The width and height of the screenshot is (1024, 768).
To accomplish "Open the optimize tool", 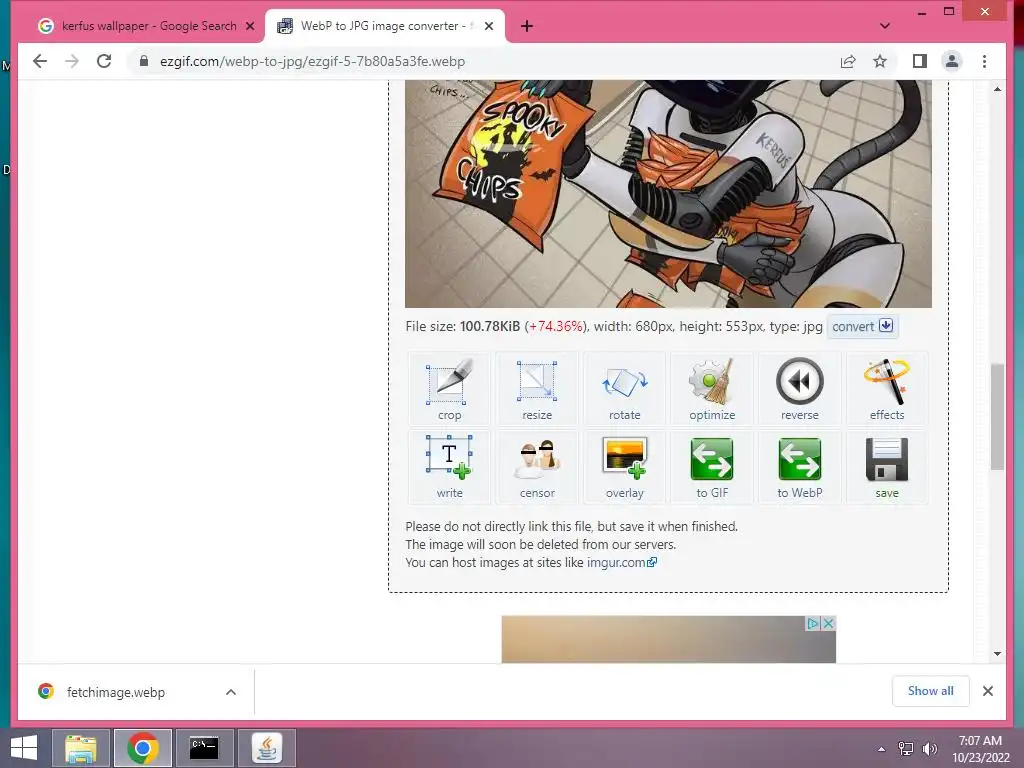I will coord(712,389).
